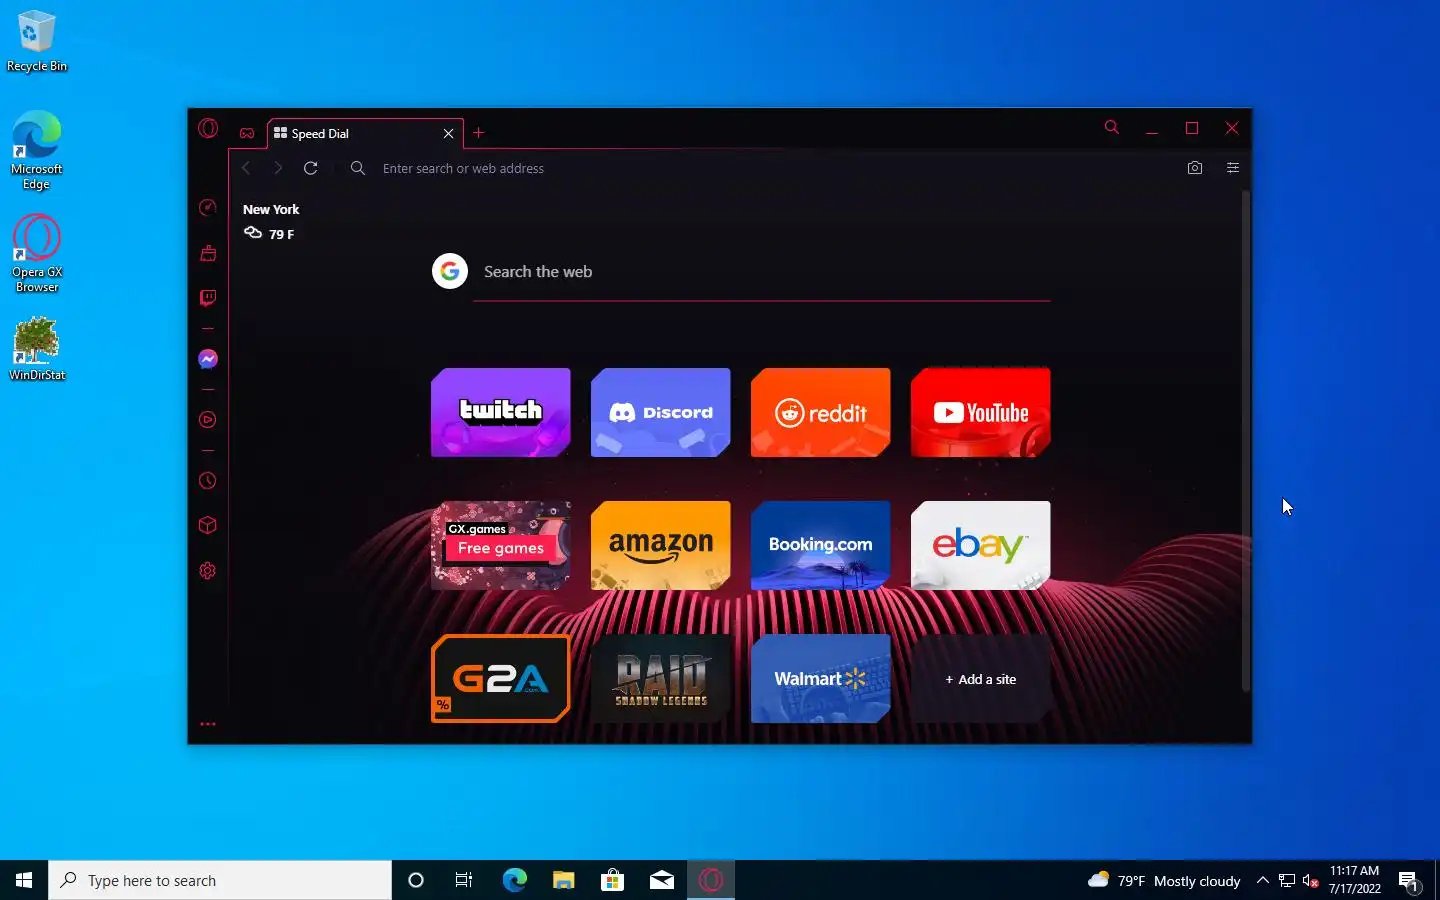Select WinDirStat desktop shortcut
1440x900 pixels.
point(36,349)
